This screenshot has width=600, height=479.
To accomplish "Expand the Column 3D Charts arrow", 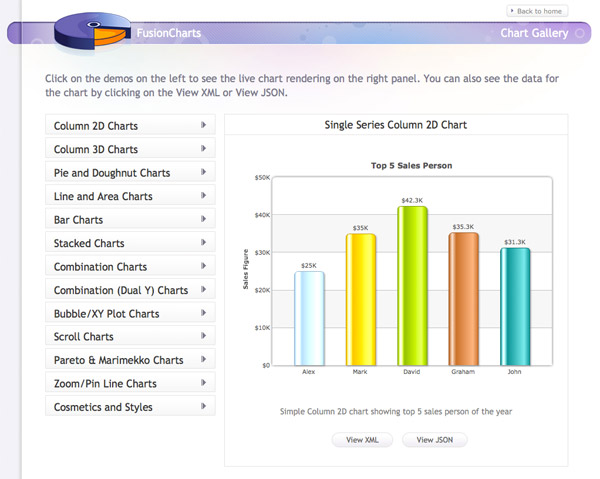I will coord(204,149).
